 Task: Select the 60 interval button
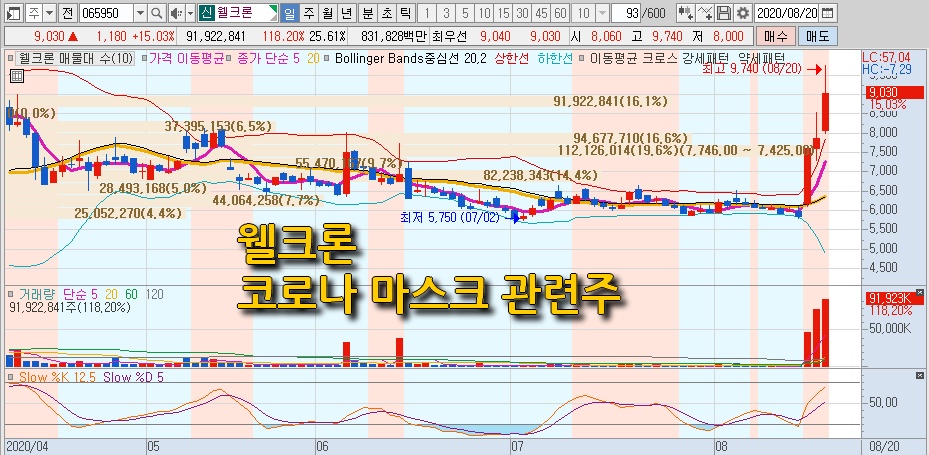point(560,12)
